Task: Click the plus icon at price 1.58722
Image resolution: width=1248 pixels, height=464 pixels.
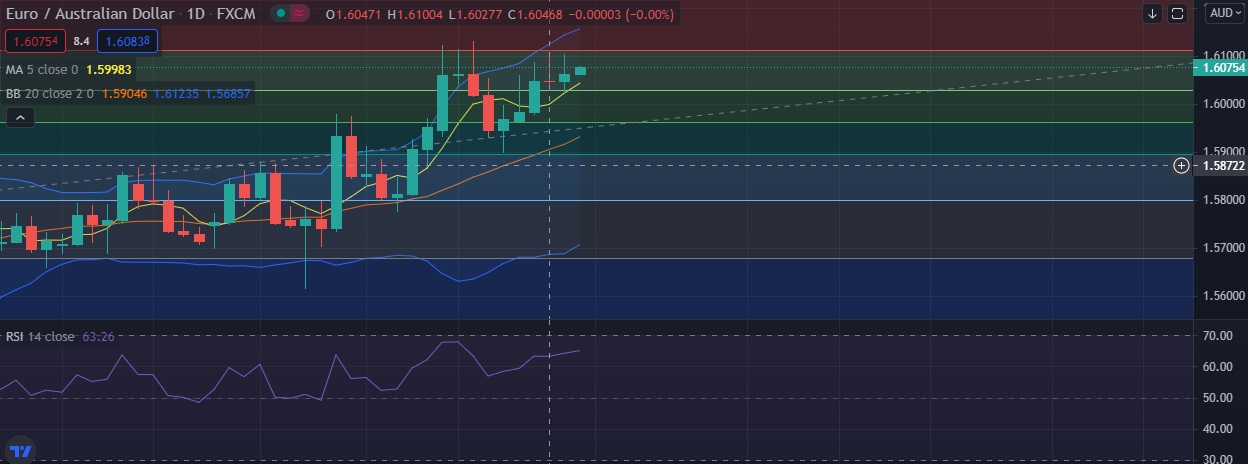Action: click(1181, 165)
